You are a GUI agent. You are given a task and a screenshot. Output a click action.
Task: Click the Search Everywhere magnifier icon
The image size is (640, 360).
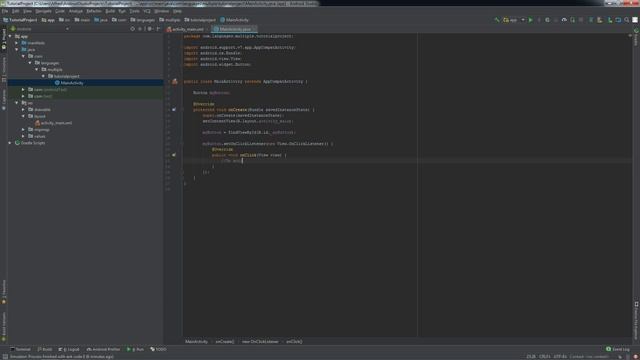pos(627,20)
